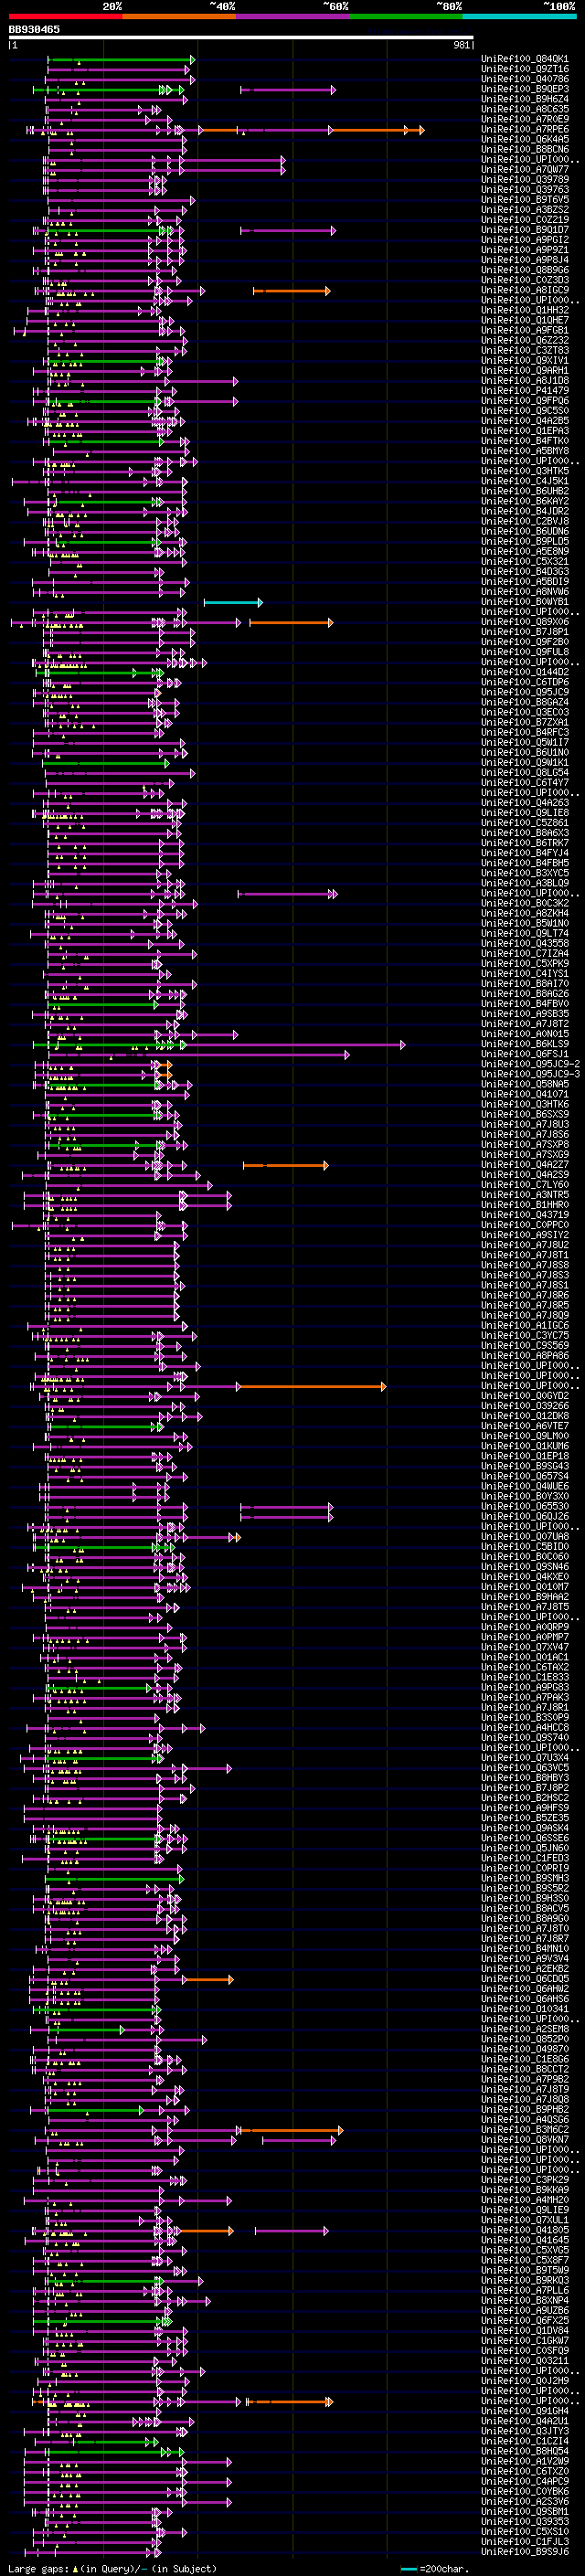Select hit UniRef100_Q6Z232
This screenshot has width=585, height=2576.
pyautogui.click(x=525, y=340)
